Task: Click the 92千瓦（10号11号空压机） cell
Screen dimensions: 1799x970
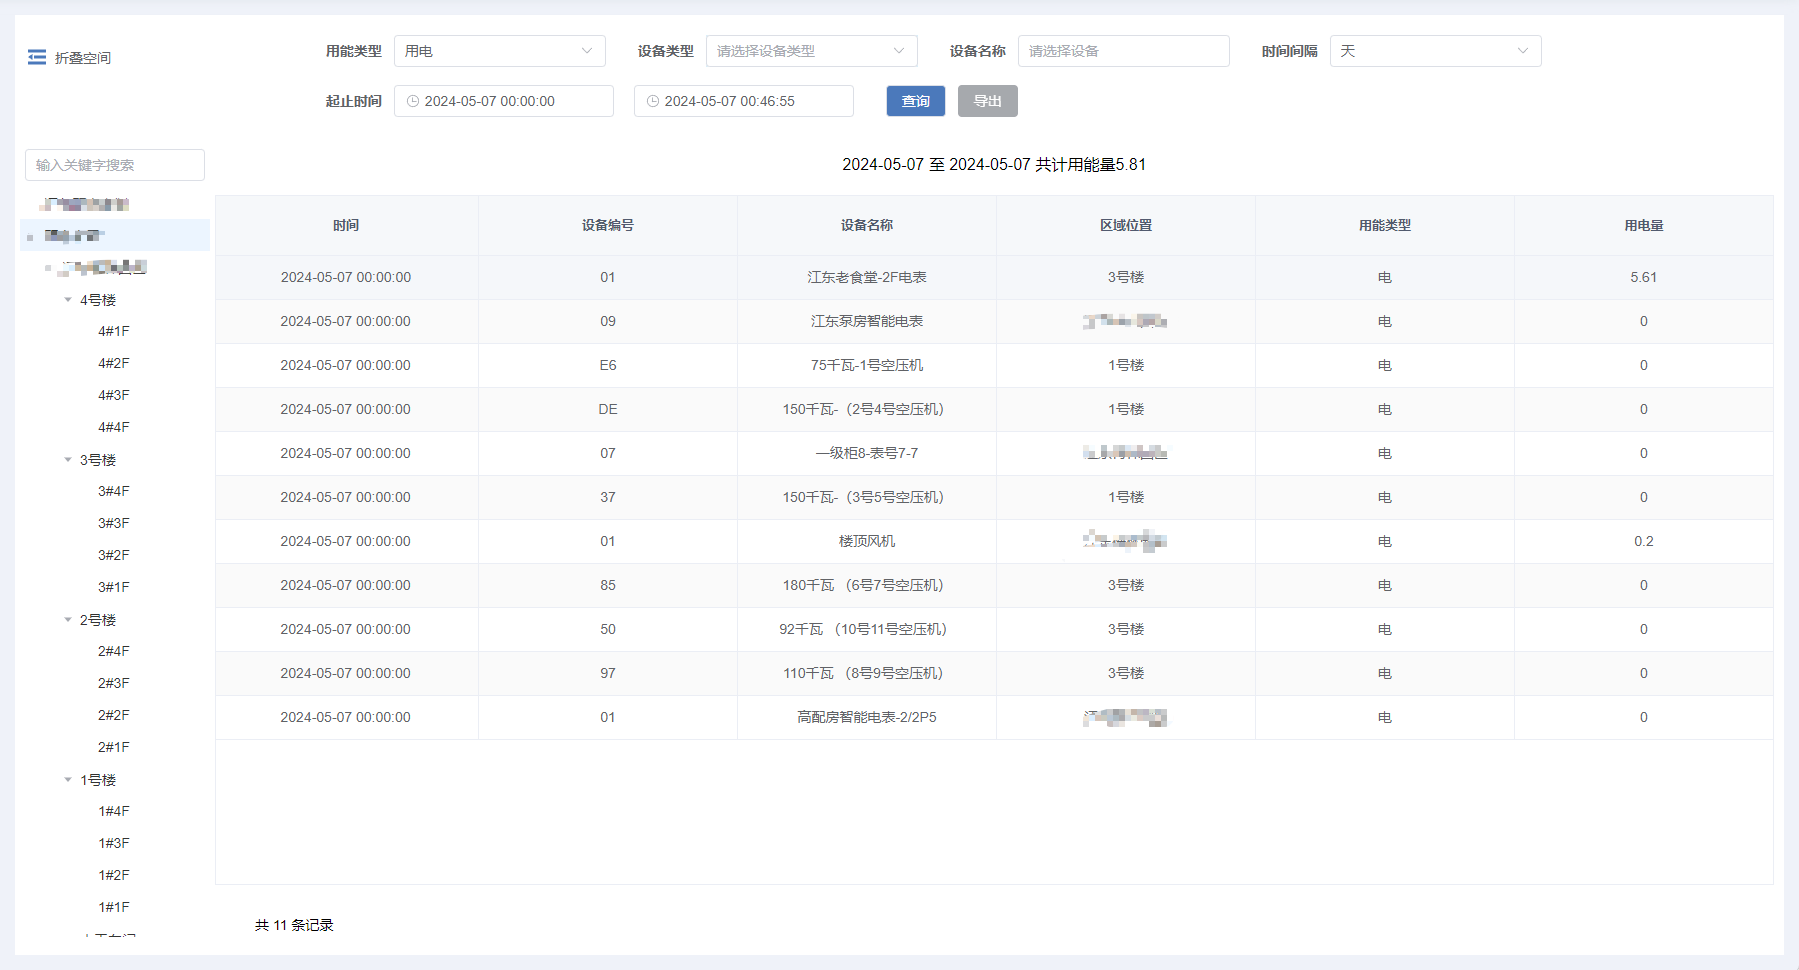Action: tap(867, 629)
